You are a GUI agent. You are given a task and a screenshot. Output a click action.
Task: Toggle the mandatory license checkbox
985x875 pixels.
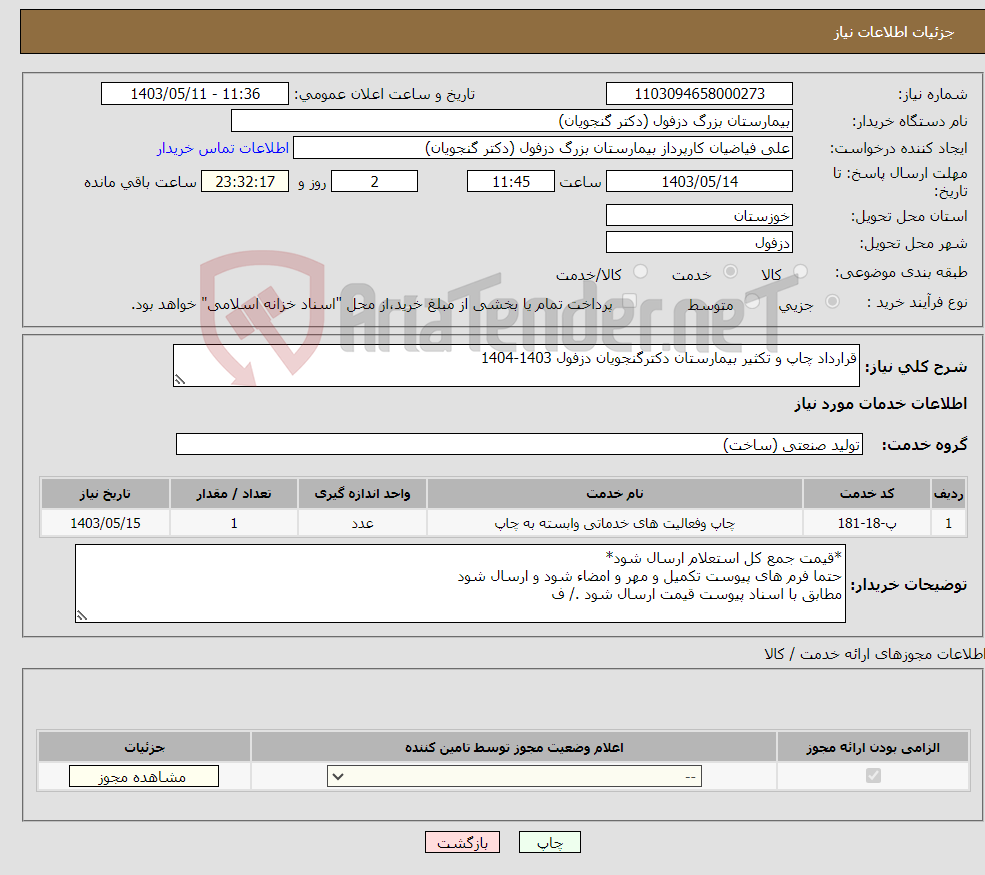(x=873, y=776)
